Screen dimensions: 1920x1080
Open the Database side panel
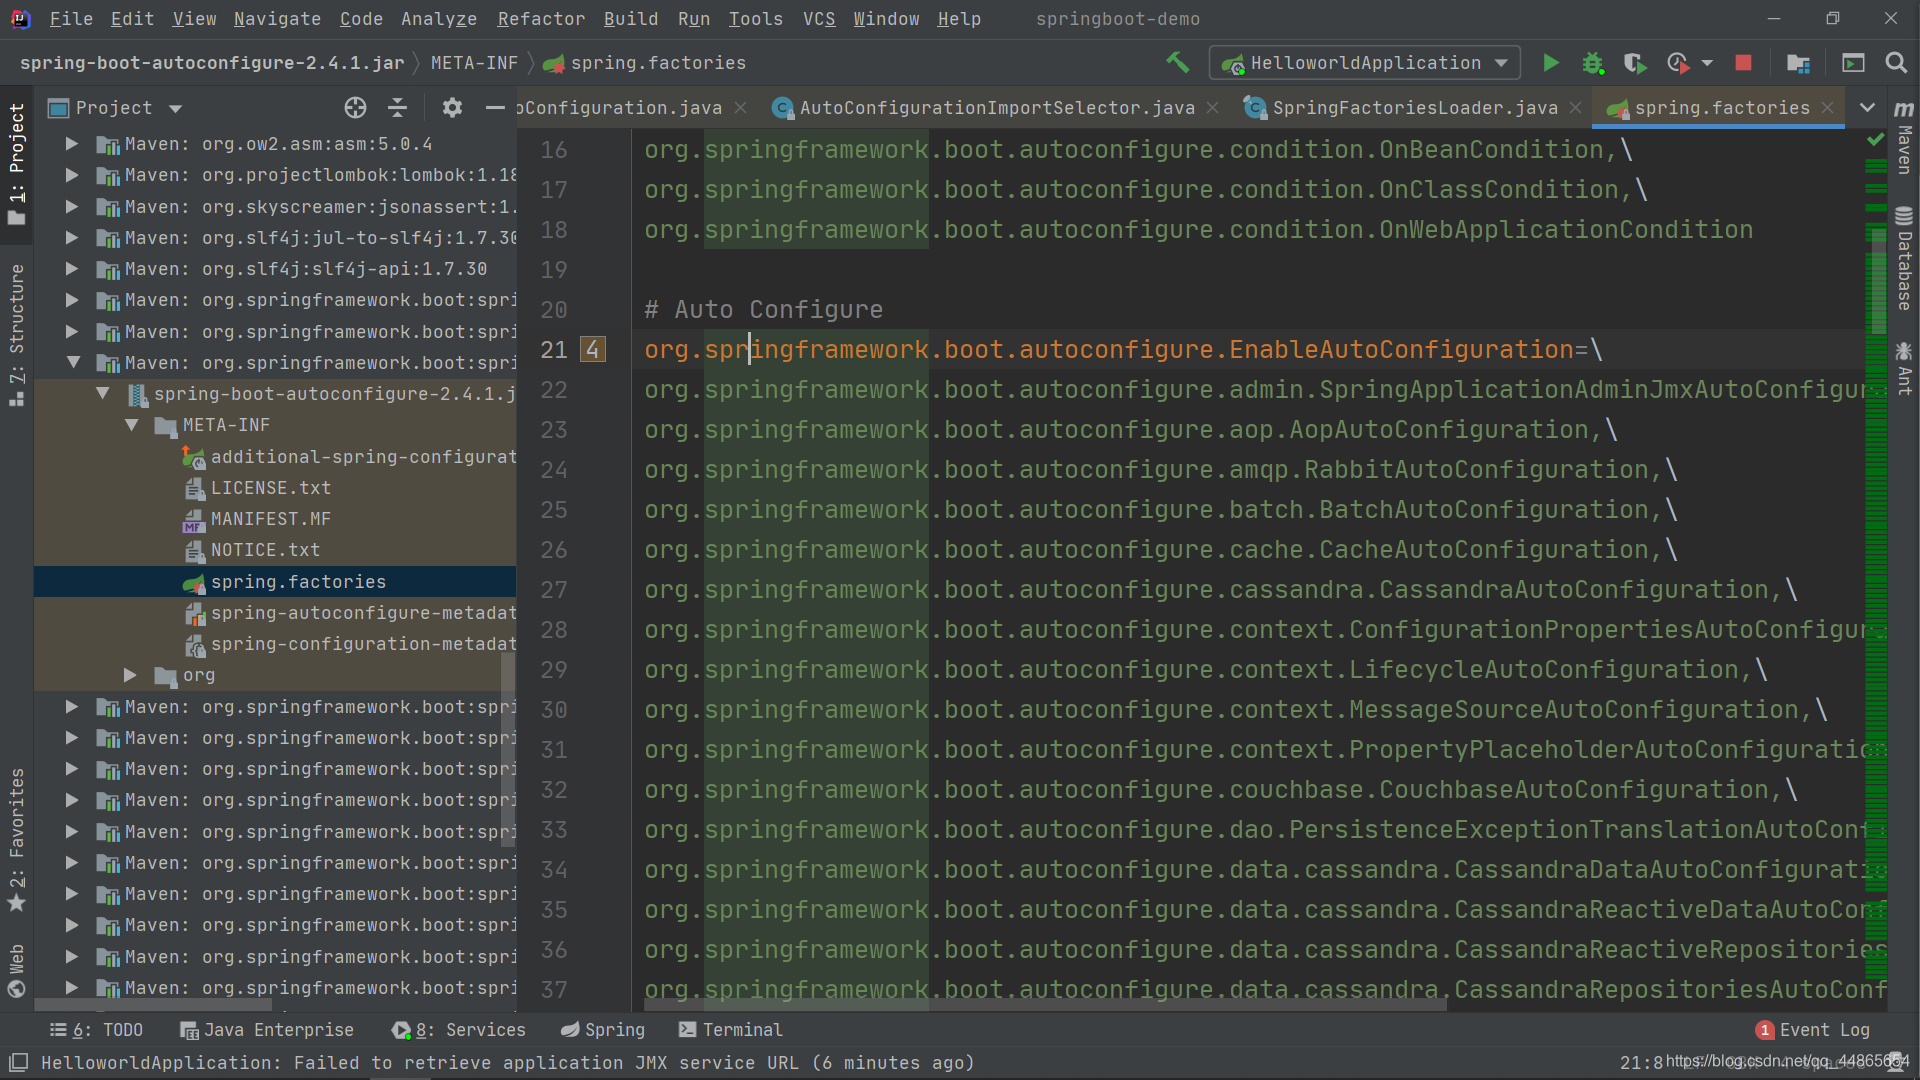[1904, 259]
